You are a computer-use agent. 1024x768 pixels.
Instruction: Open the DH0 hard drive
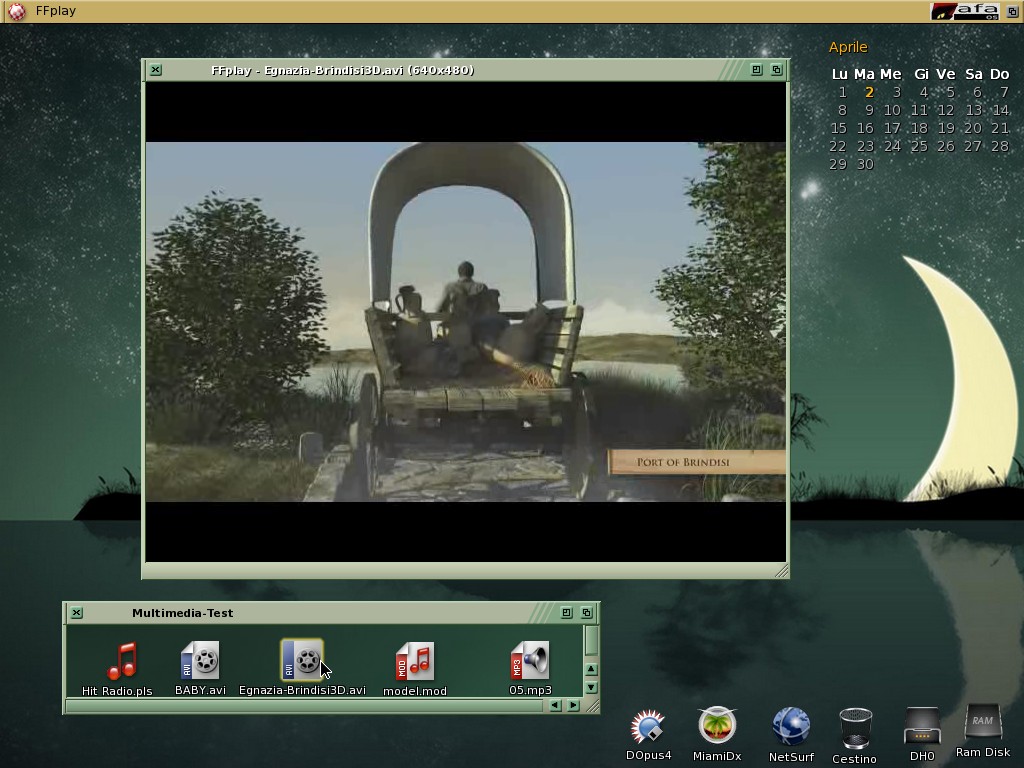click(x=922, y=727)
